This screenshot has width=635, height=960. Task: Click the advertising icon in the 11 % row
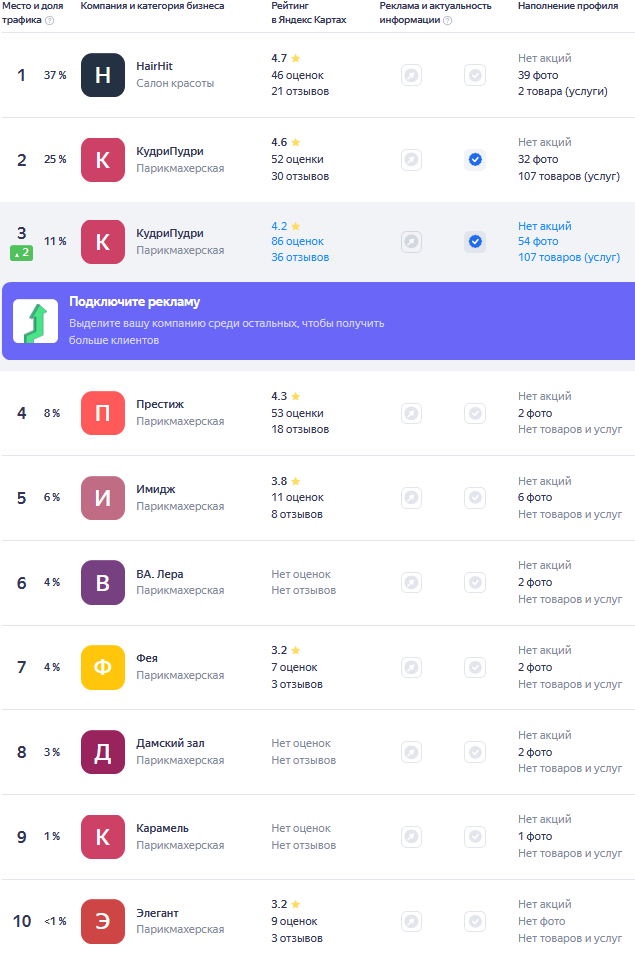pos(411,242)
